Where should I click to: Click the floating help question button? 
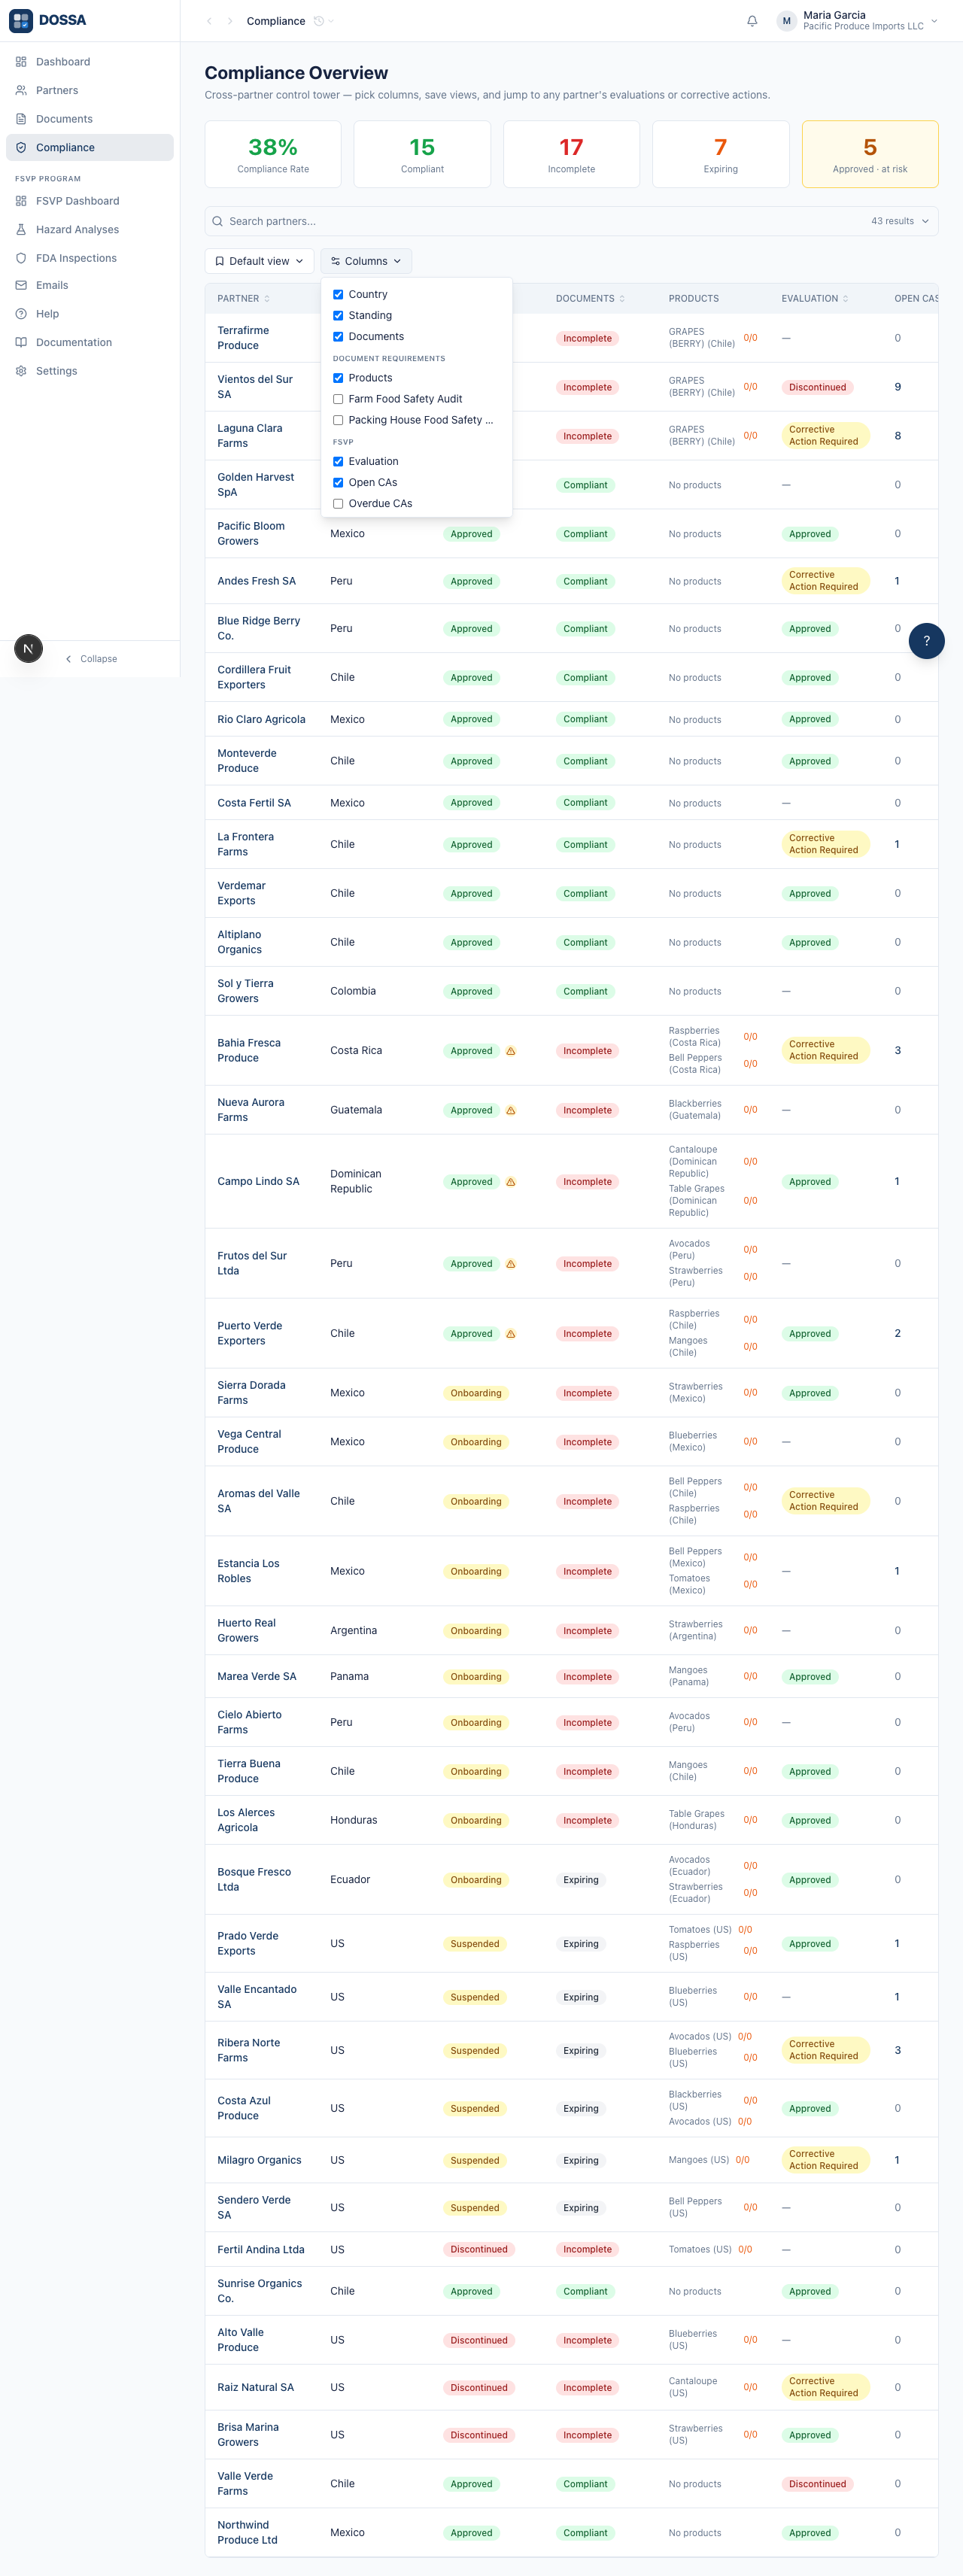926,641
